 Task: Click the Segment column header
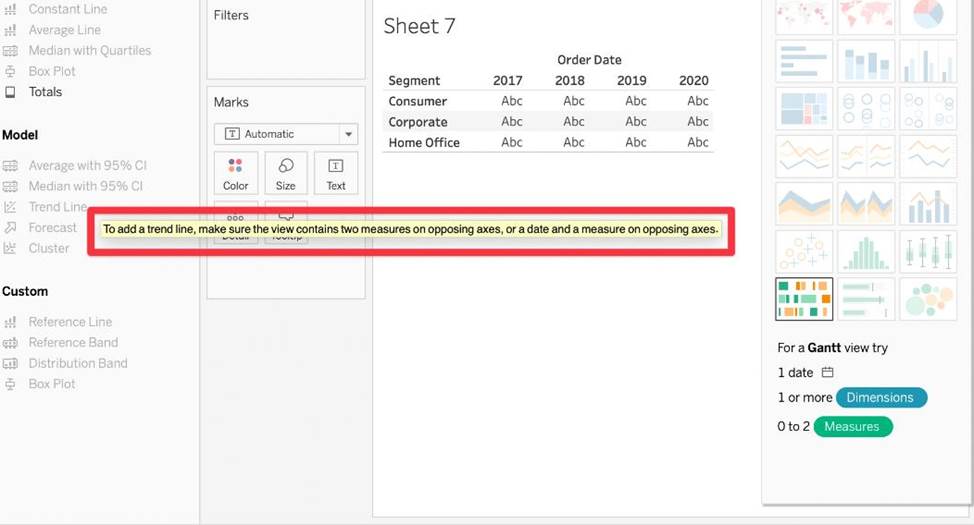414,81
